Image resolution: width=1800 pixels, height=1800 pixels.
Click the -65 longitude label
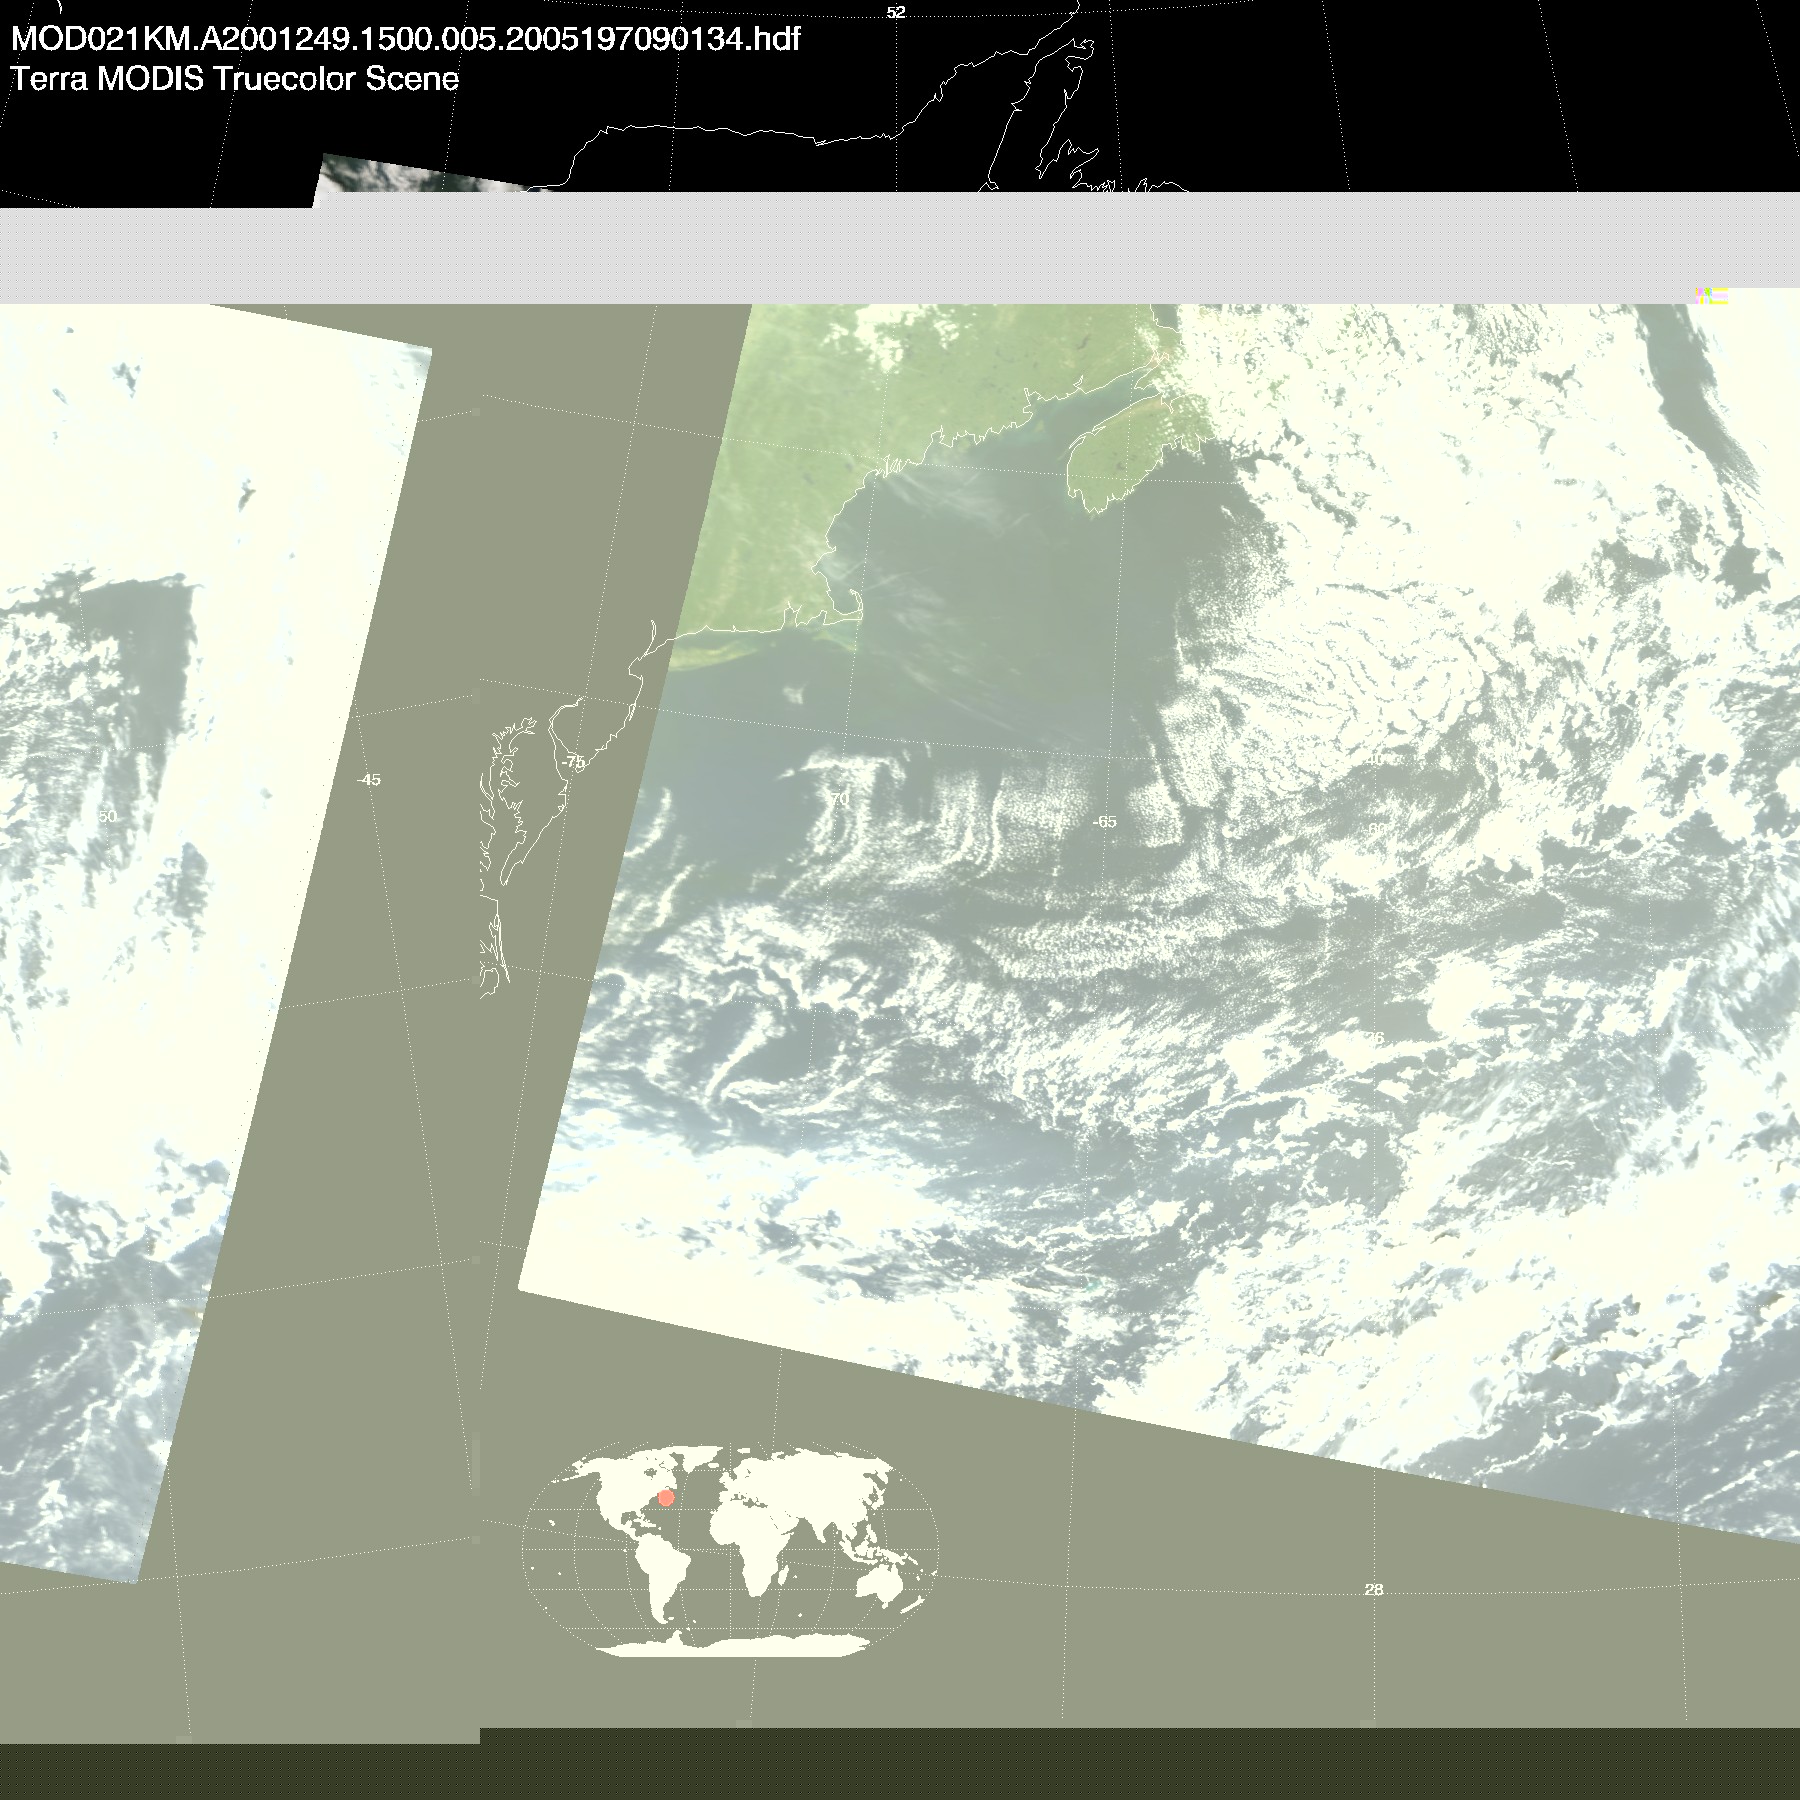[x=1104, y=822]
